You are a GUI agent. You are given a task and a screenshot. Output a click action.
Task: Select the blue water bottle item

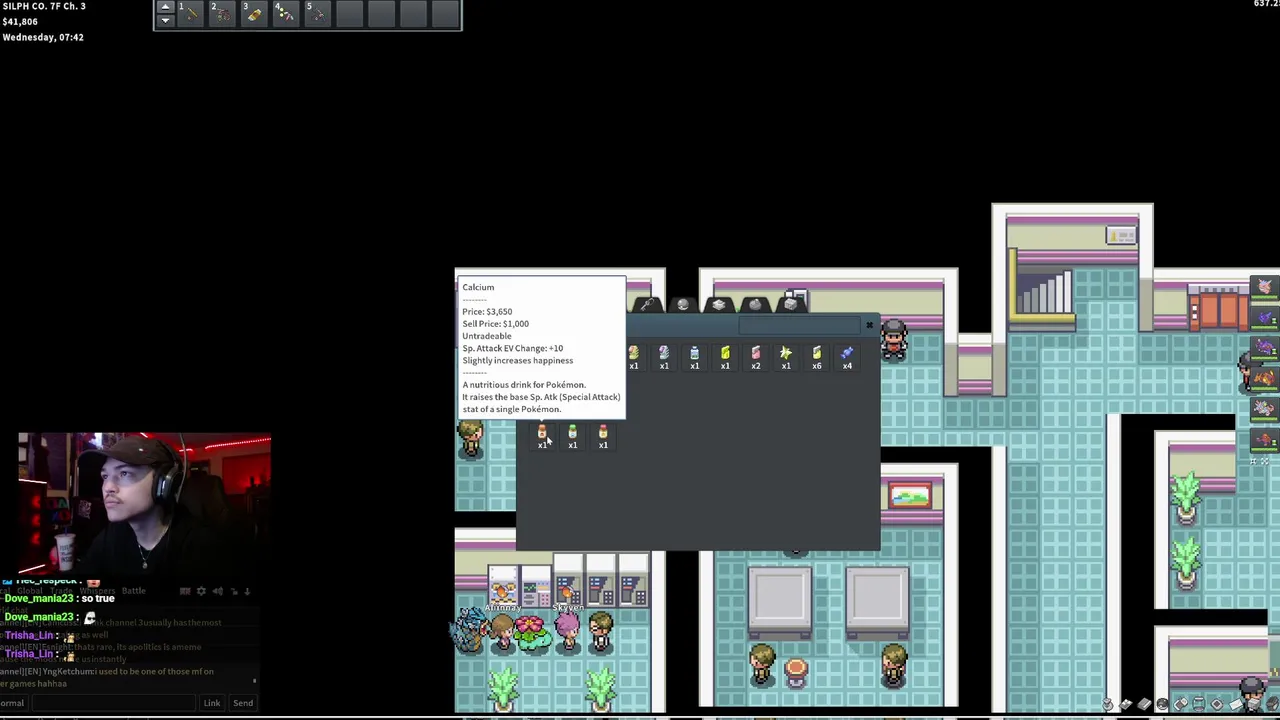tap(695, 357)
